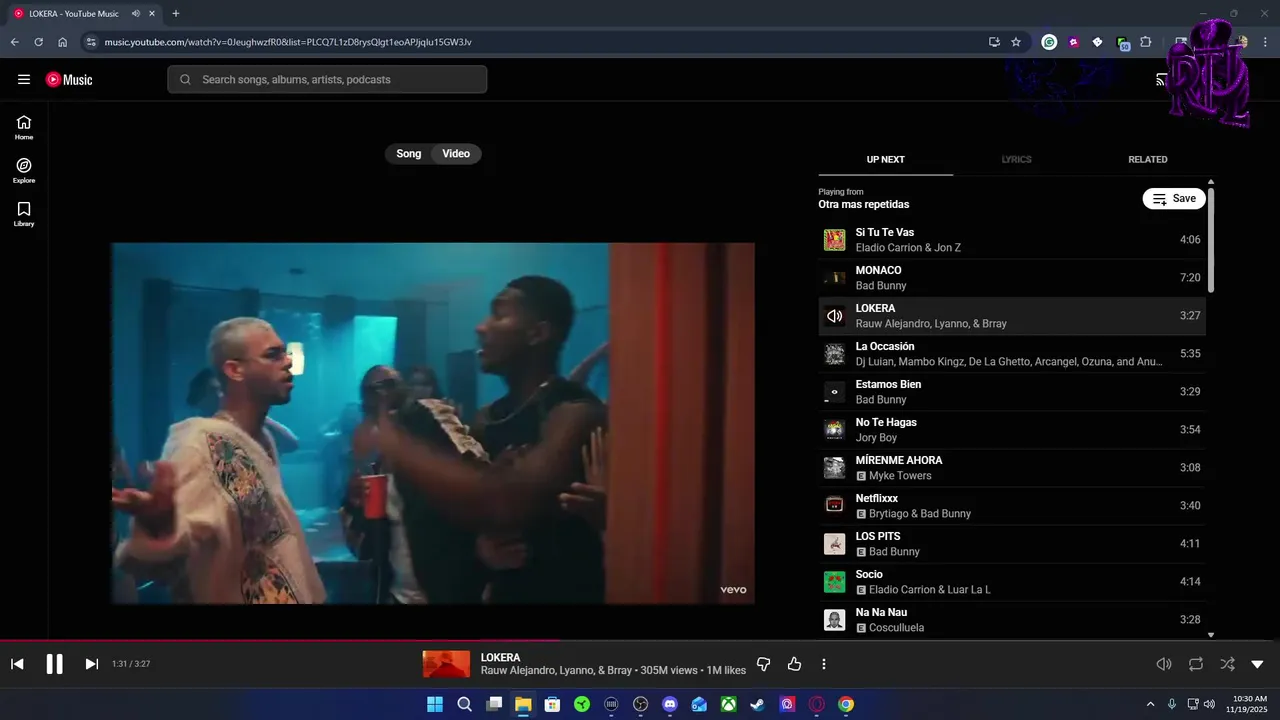Click the now-playing speaker icon on LOKERA row
Image resolution: width=1280 pixels, height=720 pixels.
click(834, 316)
